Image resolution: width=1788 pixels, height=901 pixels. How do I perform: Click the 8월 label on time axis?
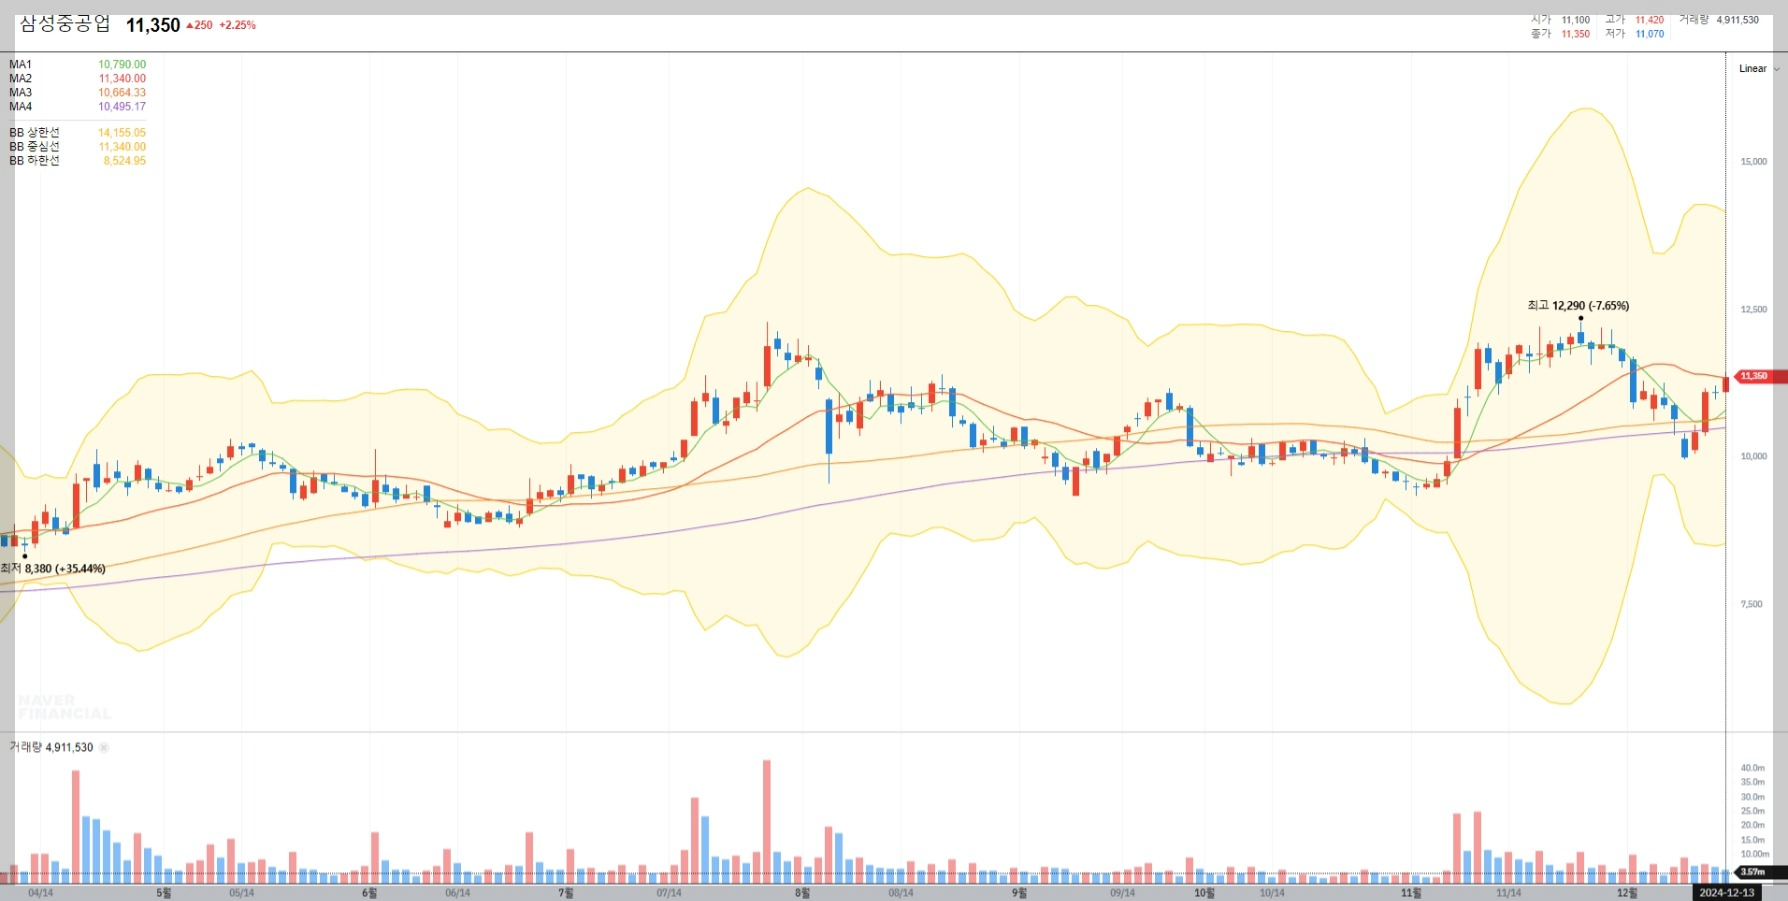click(802, 893)
